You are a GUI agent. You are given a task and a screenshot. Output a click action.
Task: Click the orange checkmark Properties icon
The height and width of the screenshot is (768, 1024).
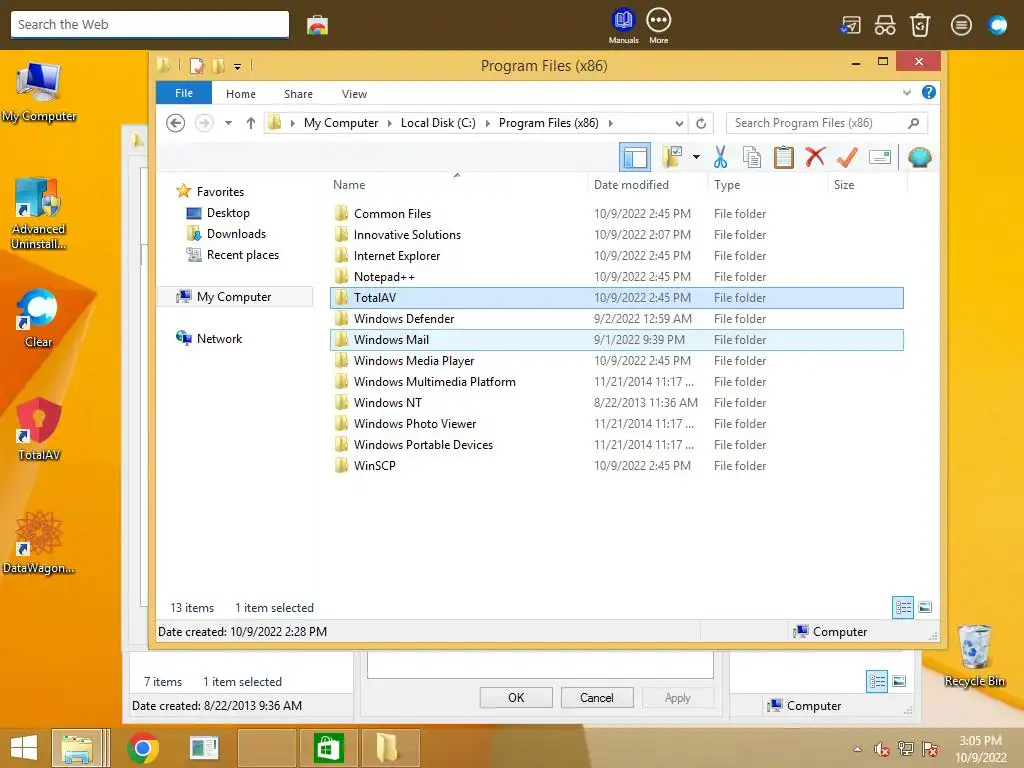click(x=847, y=157)
